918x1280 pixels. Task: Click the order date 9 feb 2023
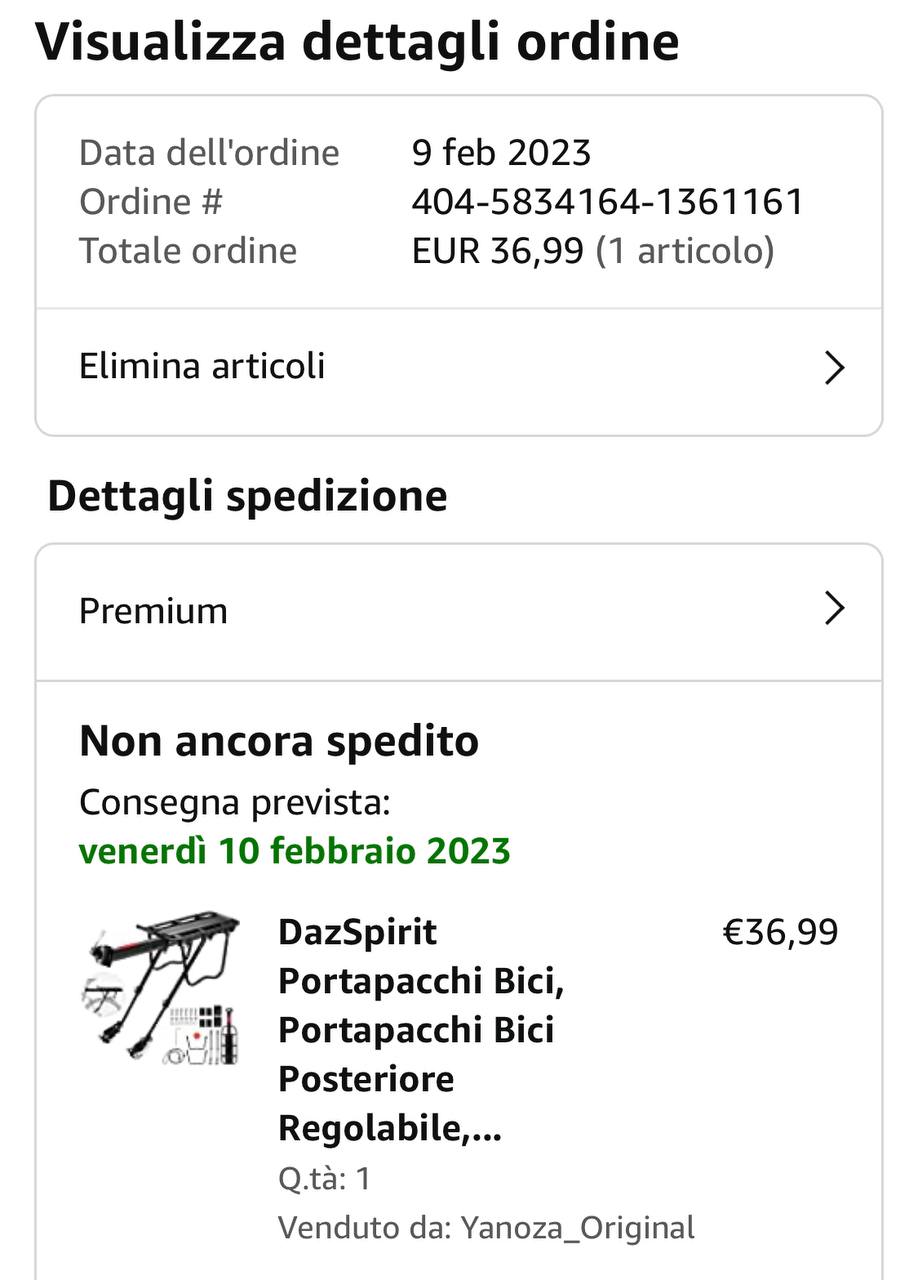(x=501, y=153)
